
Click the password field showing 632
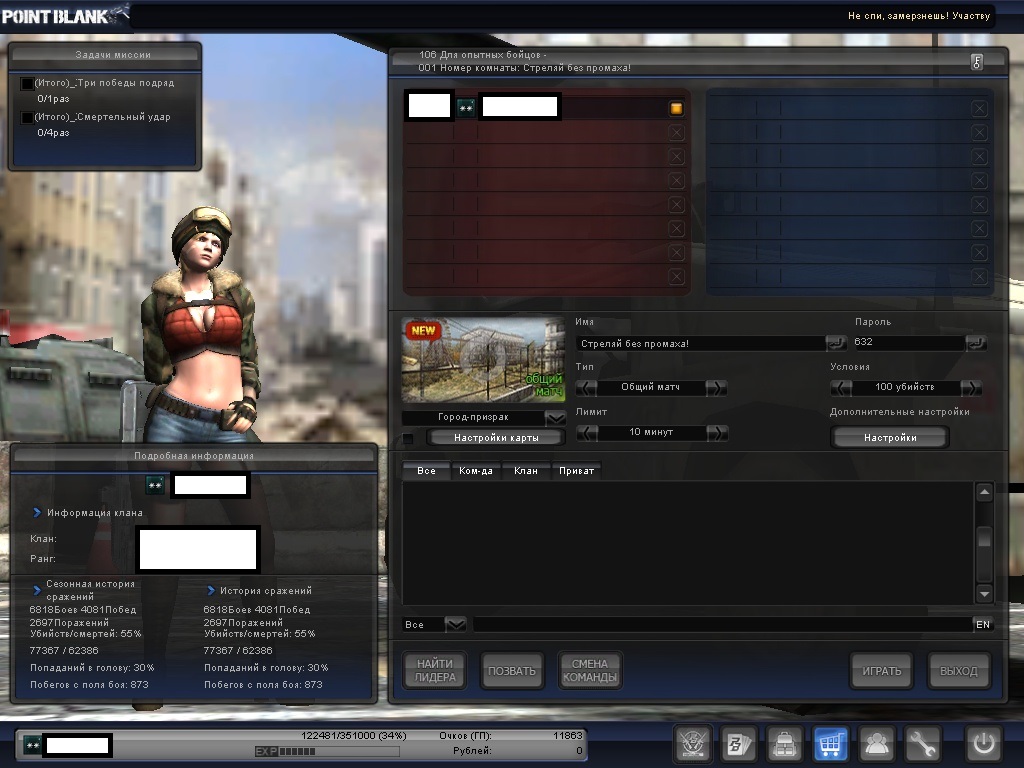(908, 342)
